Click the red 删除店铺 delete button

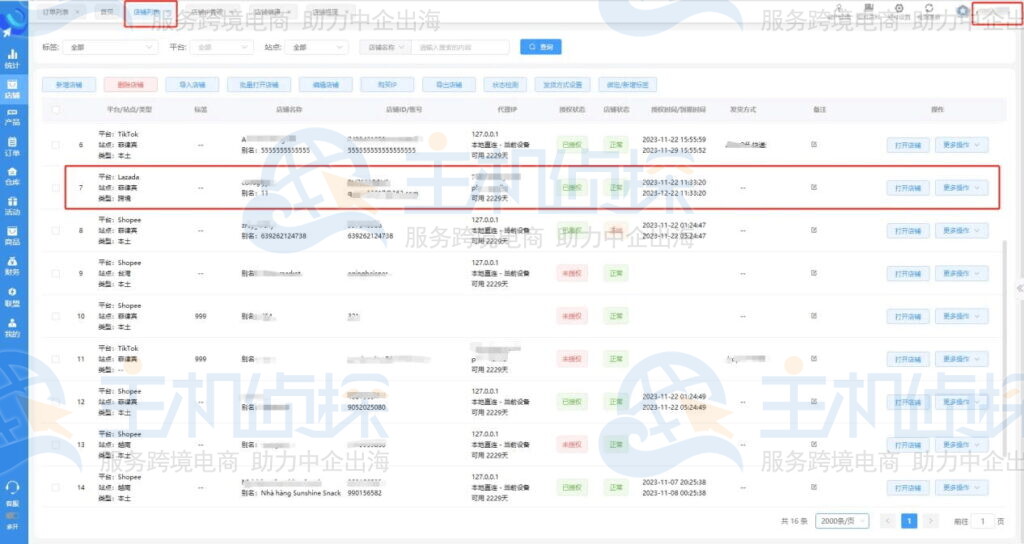coord(130,85)
